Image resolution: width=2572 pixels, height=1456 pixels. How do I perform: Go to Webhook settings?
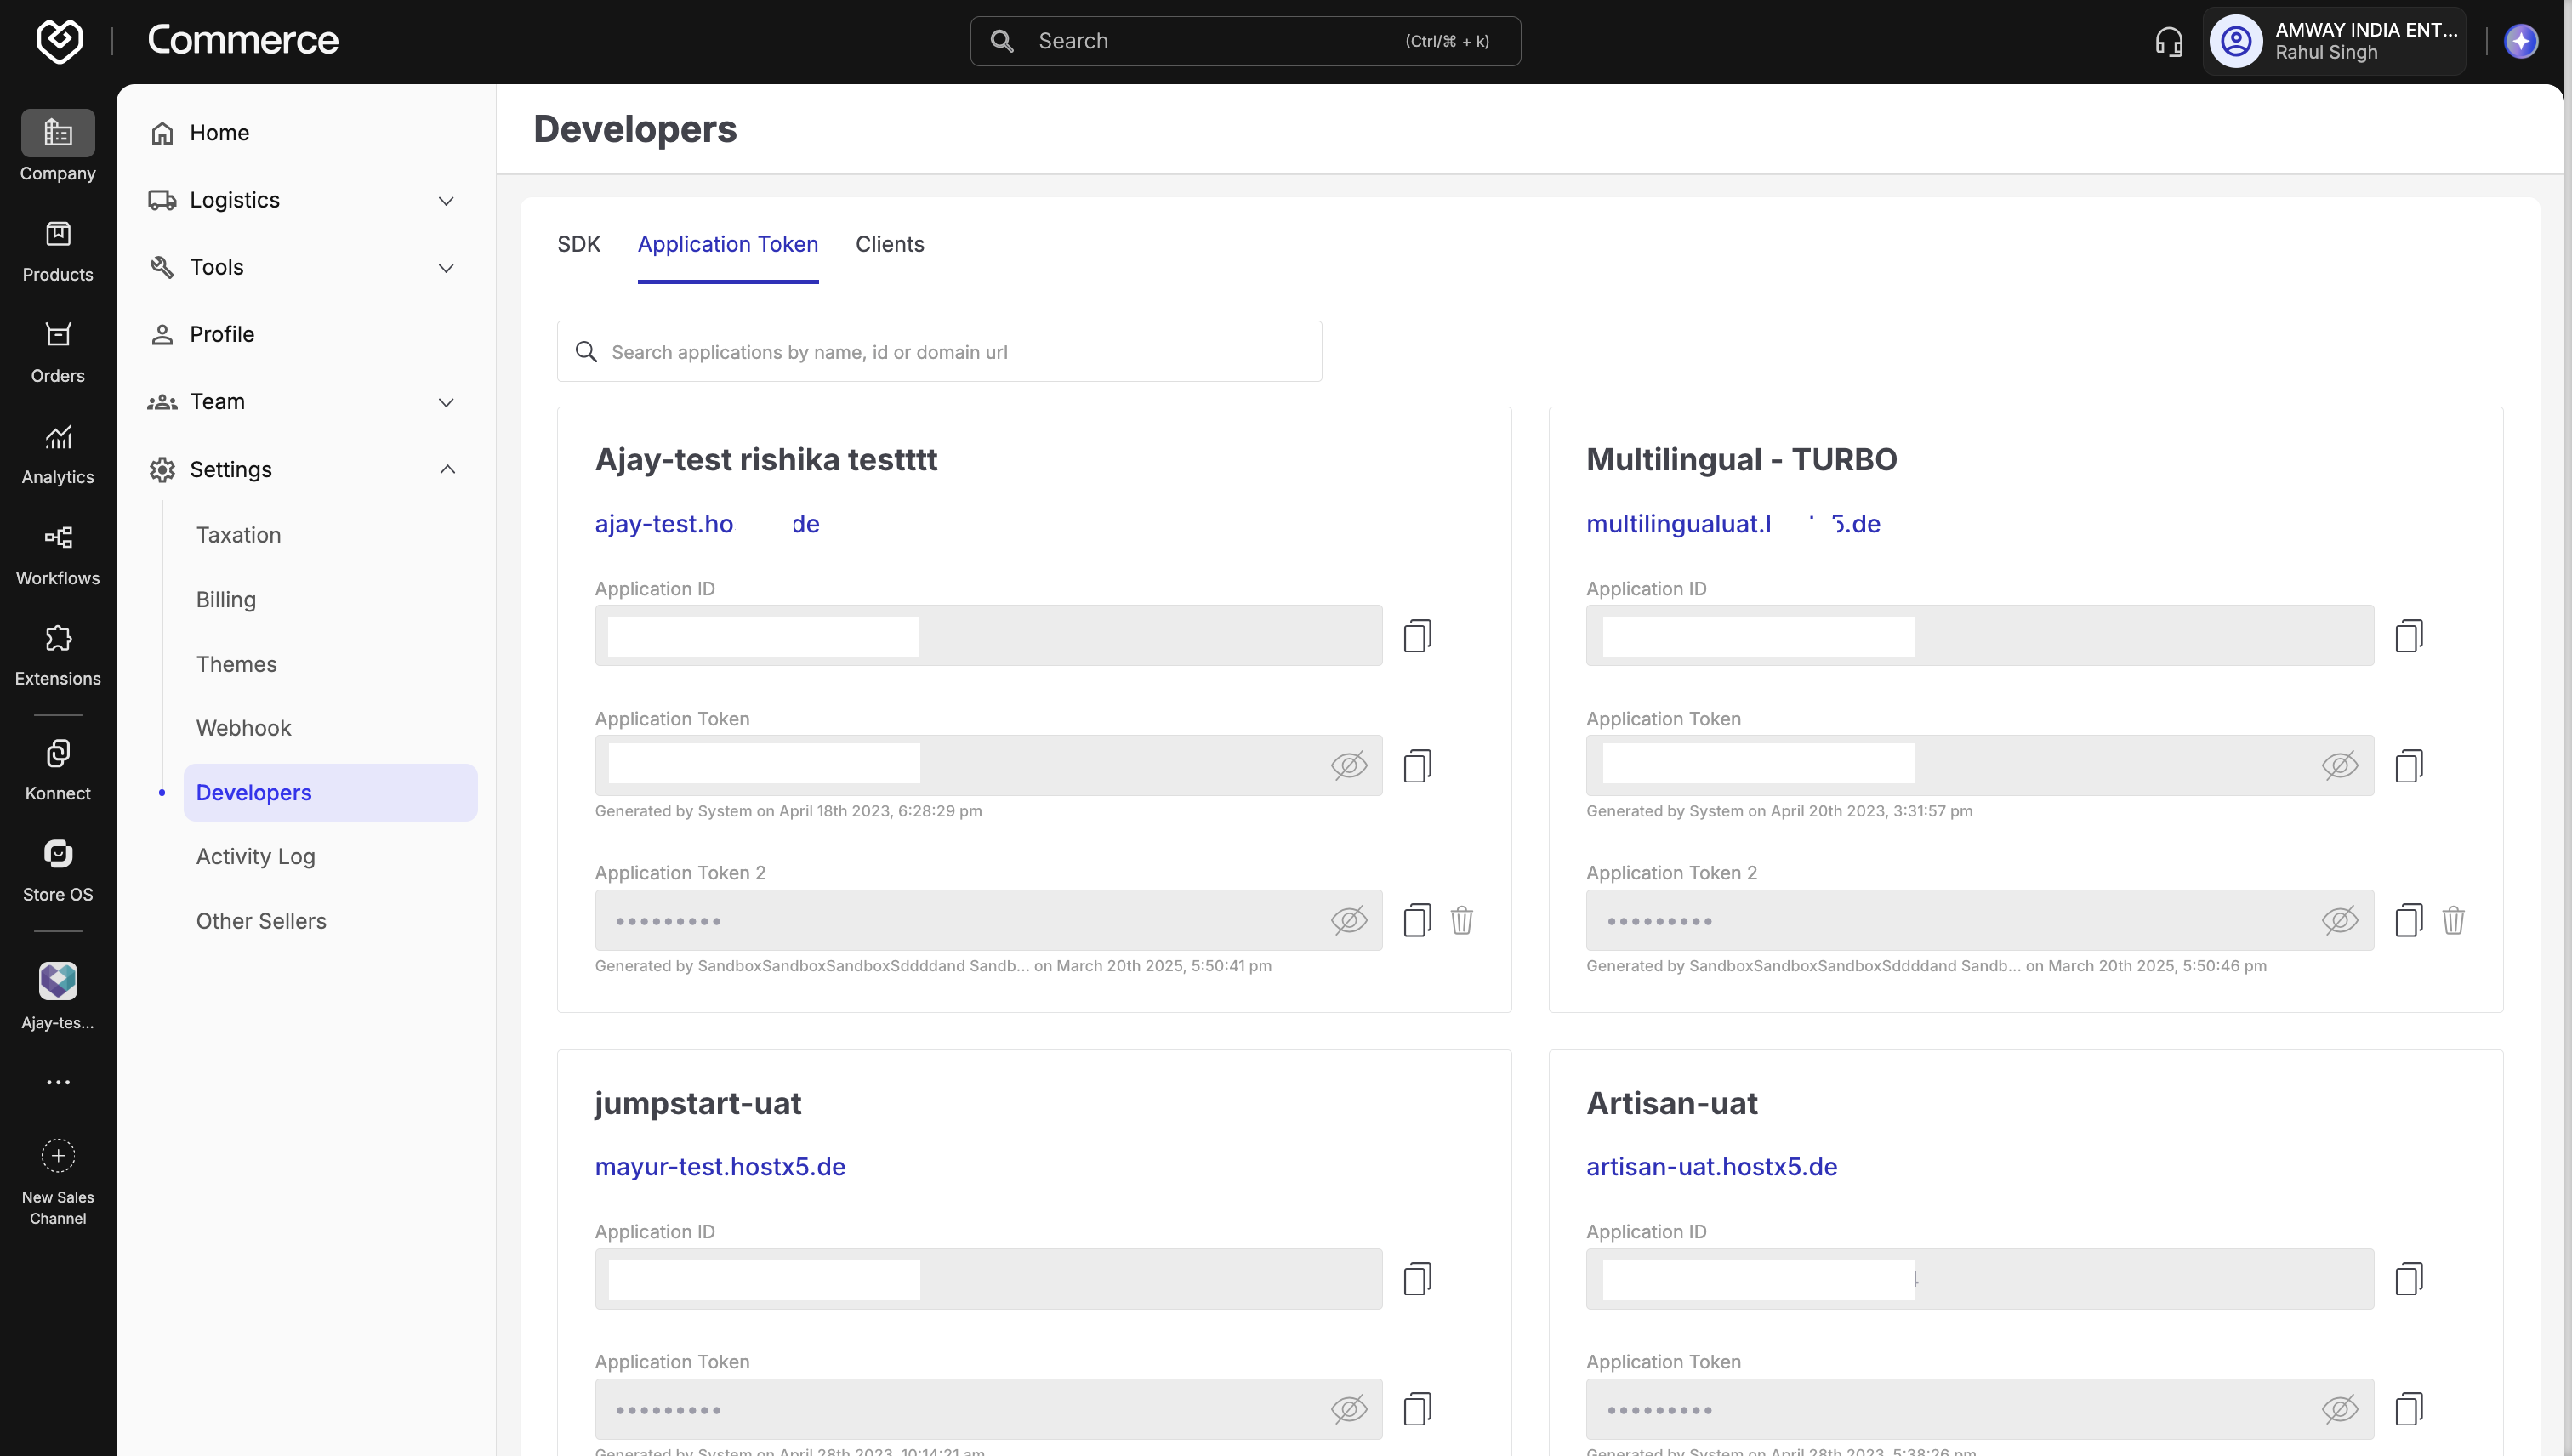tap(243, 728)
